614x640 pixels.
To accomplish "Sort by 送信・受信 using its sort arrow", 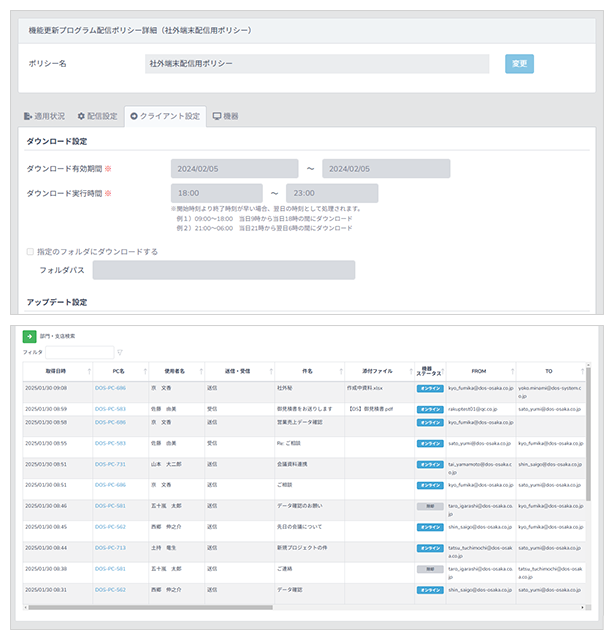I will click(271, 371).
